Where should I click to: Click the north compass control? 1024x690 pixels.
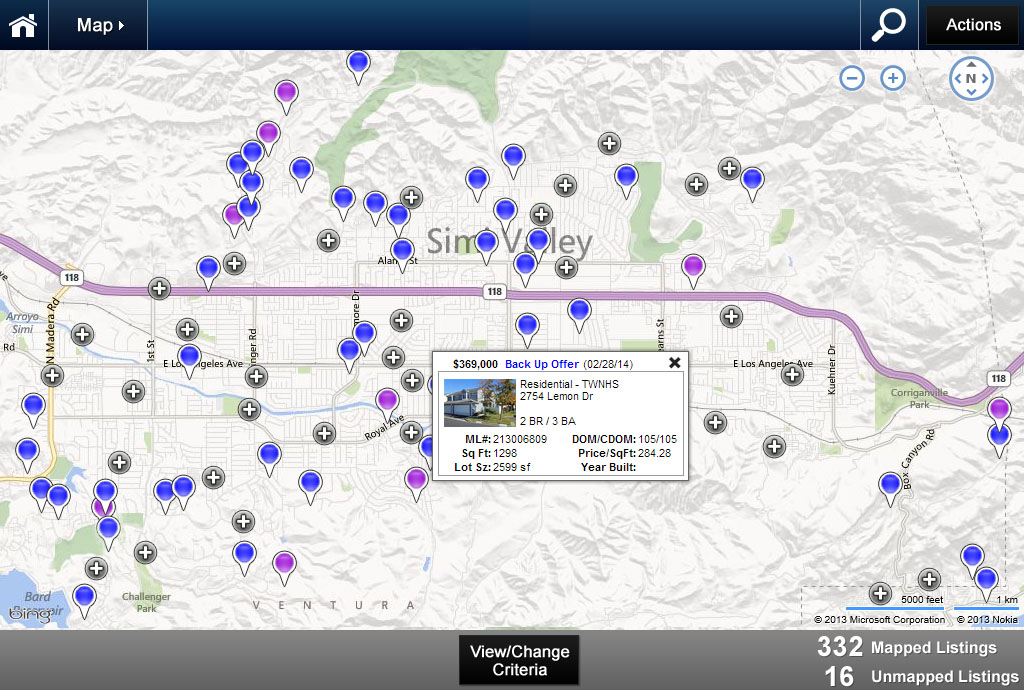(x=971, y=78)
